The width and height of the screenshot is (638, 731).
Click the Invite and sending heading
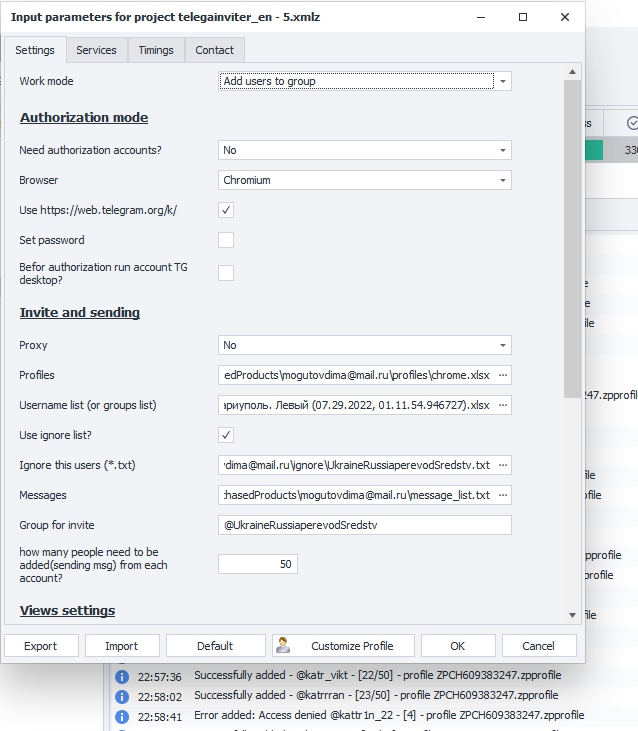(80, 312)
